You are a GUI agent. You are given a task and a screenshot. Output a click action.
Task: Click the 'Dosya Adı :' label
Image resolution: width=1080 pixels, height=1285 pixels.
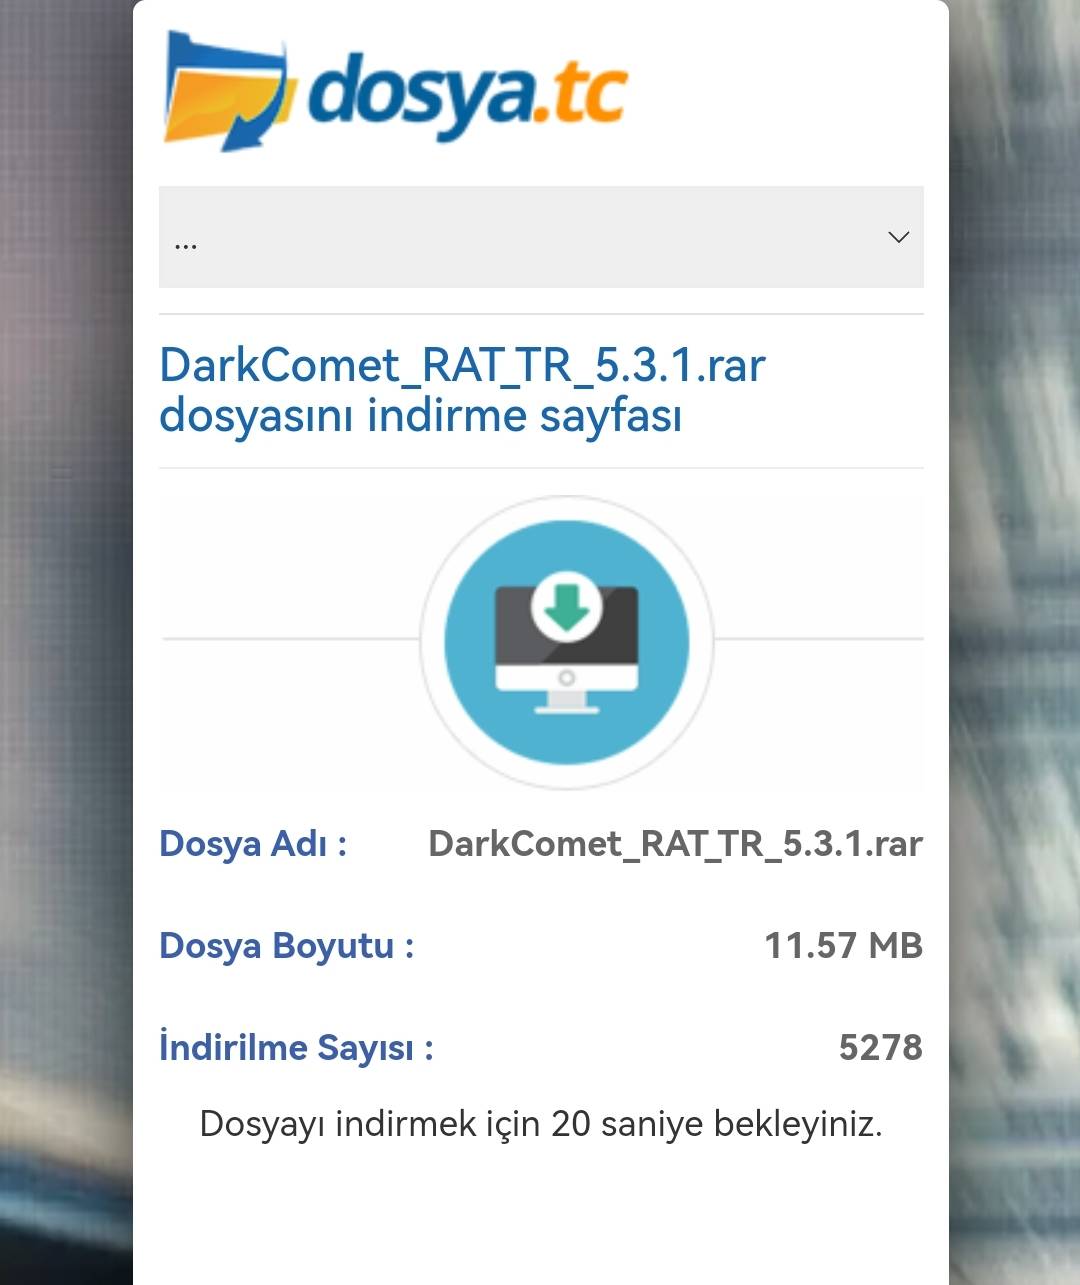[x=253, y=844]
